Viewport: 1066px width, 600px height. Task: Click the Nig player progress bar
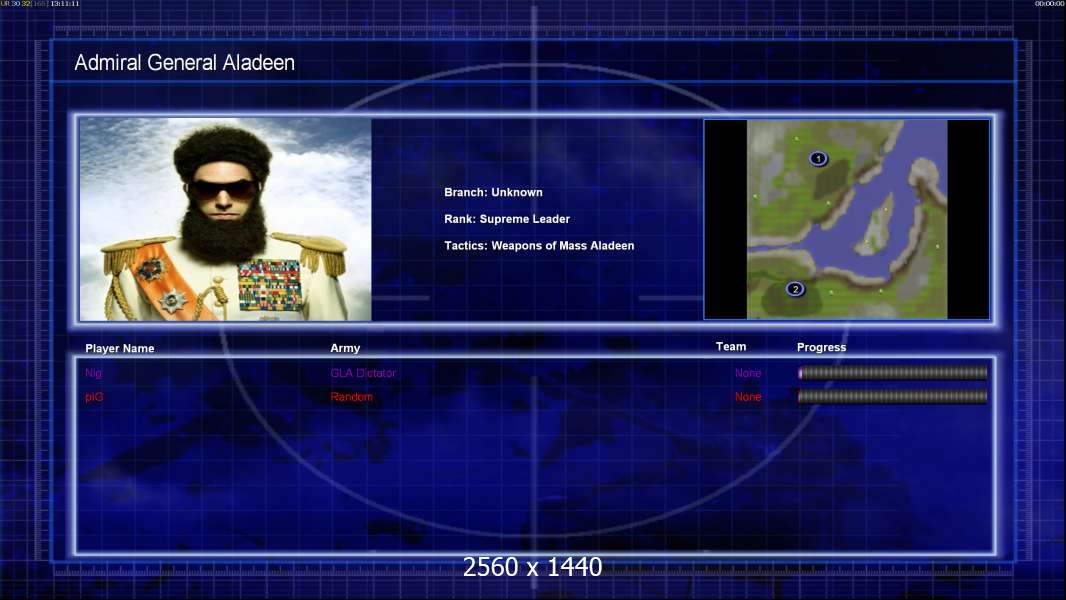coord(893,372)
